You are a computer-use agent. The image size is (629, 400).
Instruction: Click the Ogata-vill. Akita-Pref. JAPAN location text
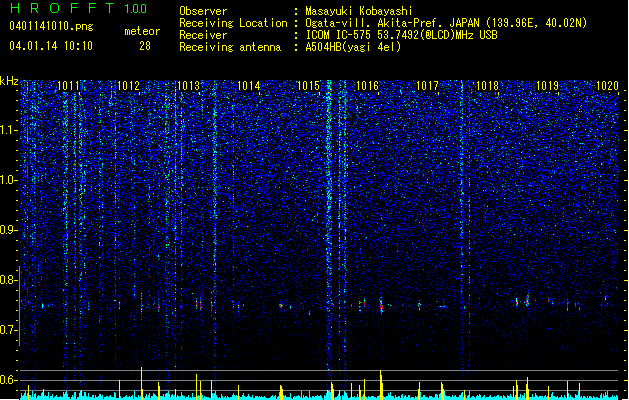click(446, 23)
